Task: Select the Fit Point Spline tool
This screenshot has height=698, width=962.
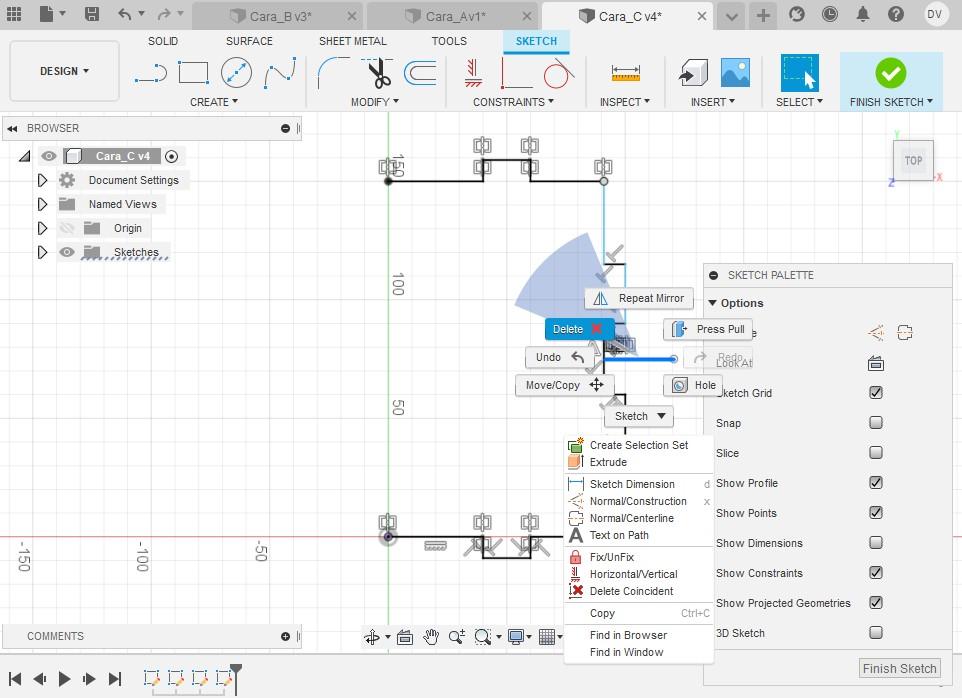Action: coord(280,72)
